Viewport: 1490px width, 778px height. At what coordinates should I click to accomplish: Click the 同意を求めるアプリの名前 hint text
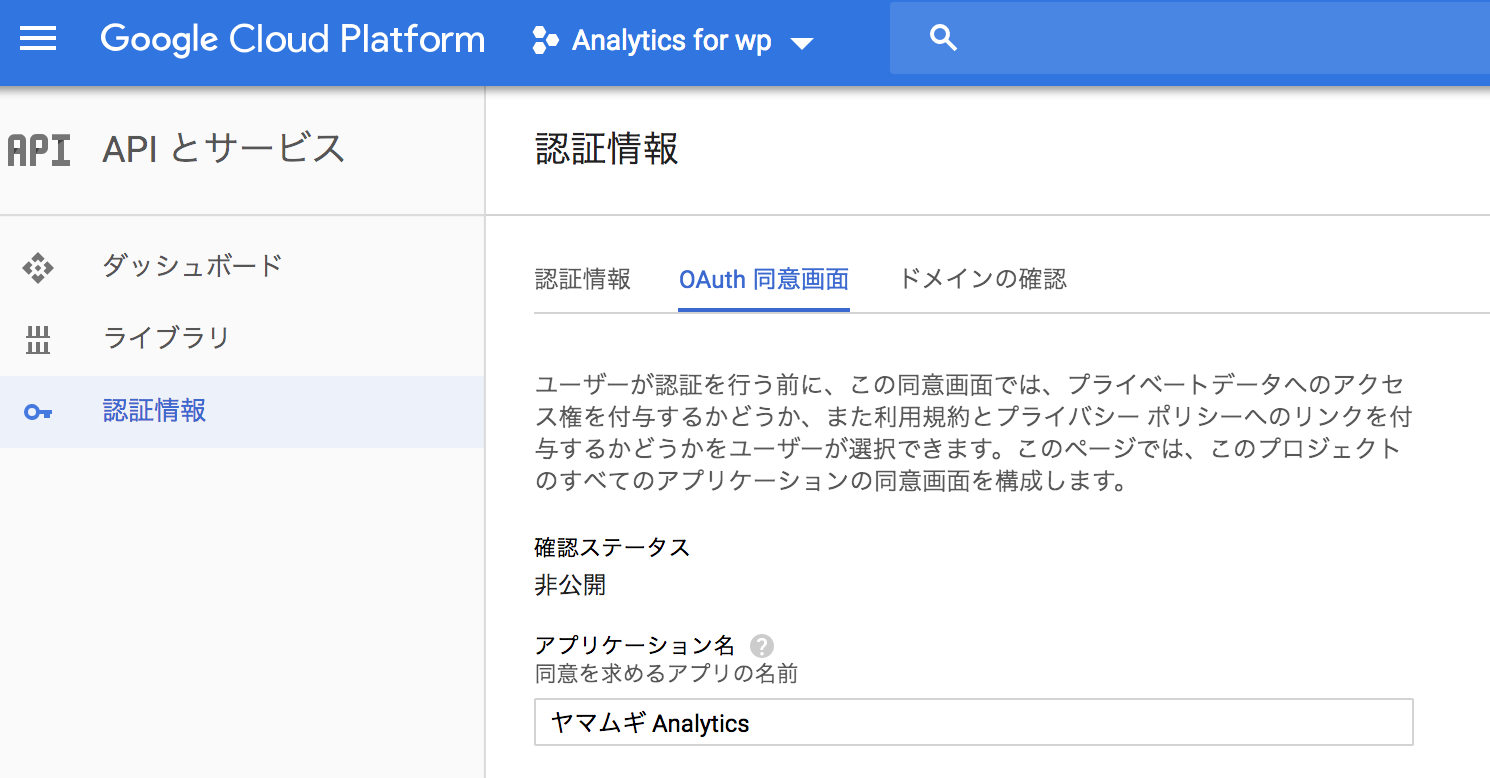(x=666, y=674)
